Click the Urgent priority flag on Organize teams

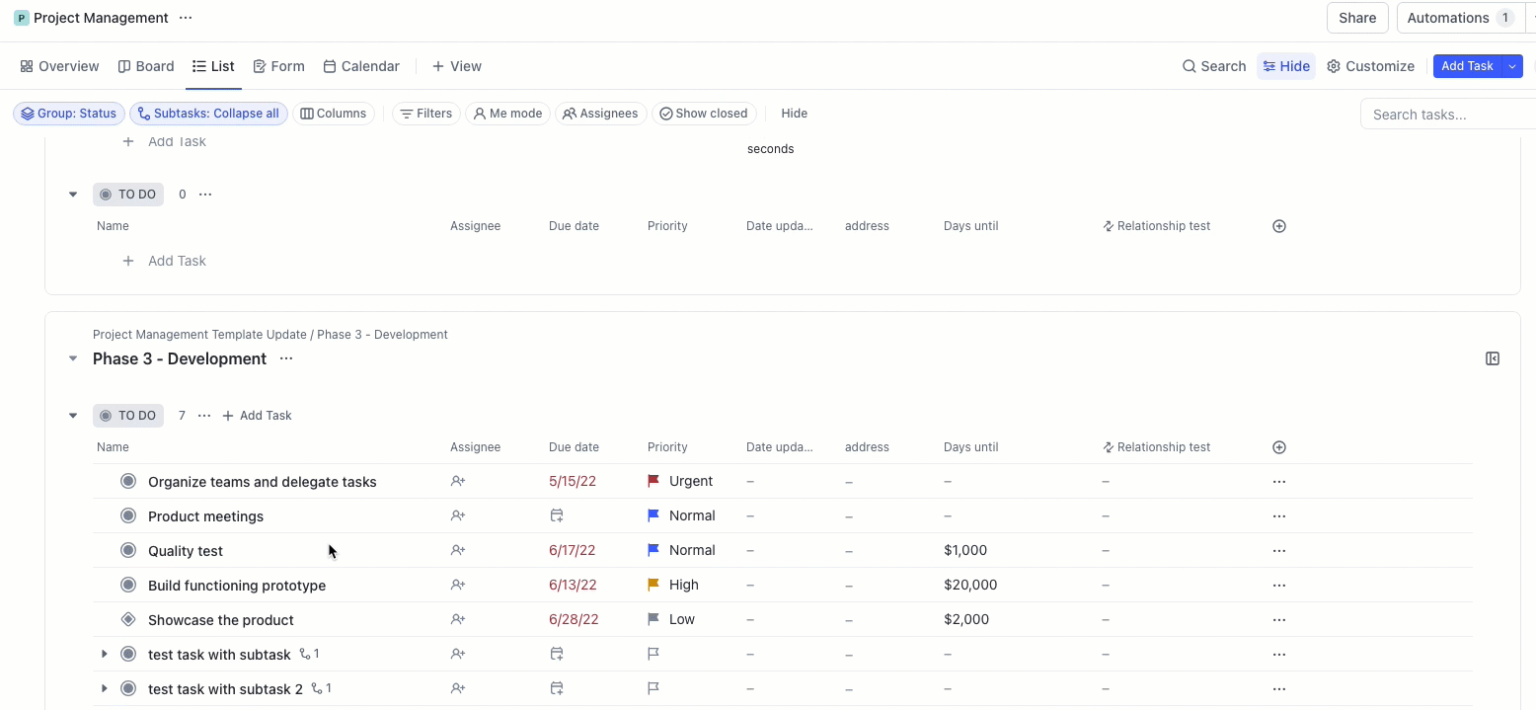pos(652,481)
